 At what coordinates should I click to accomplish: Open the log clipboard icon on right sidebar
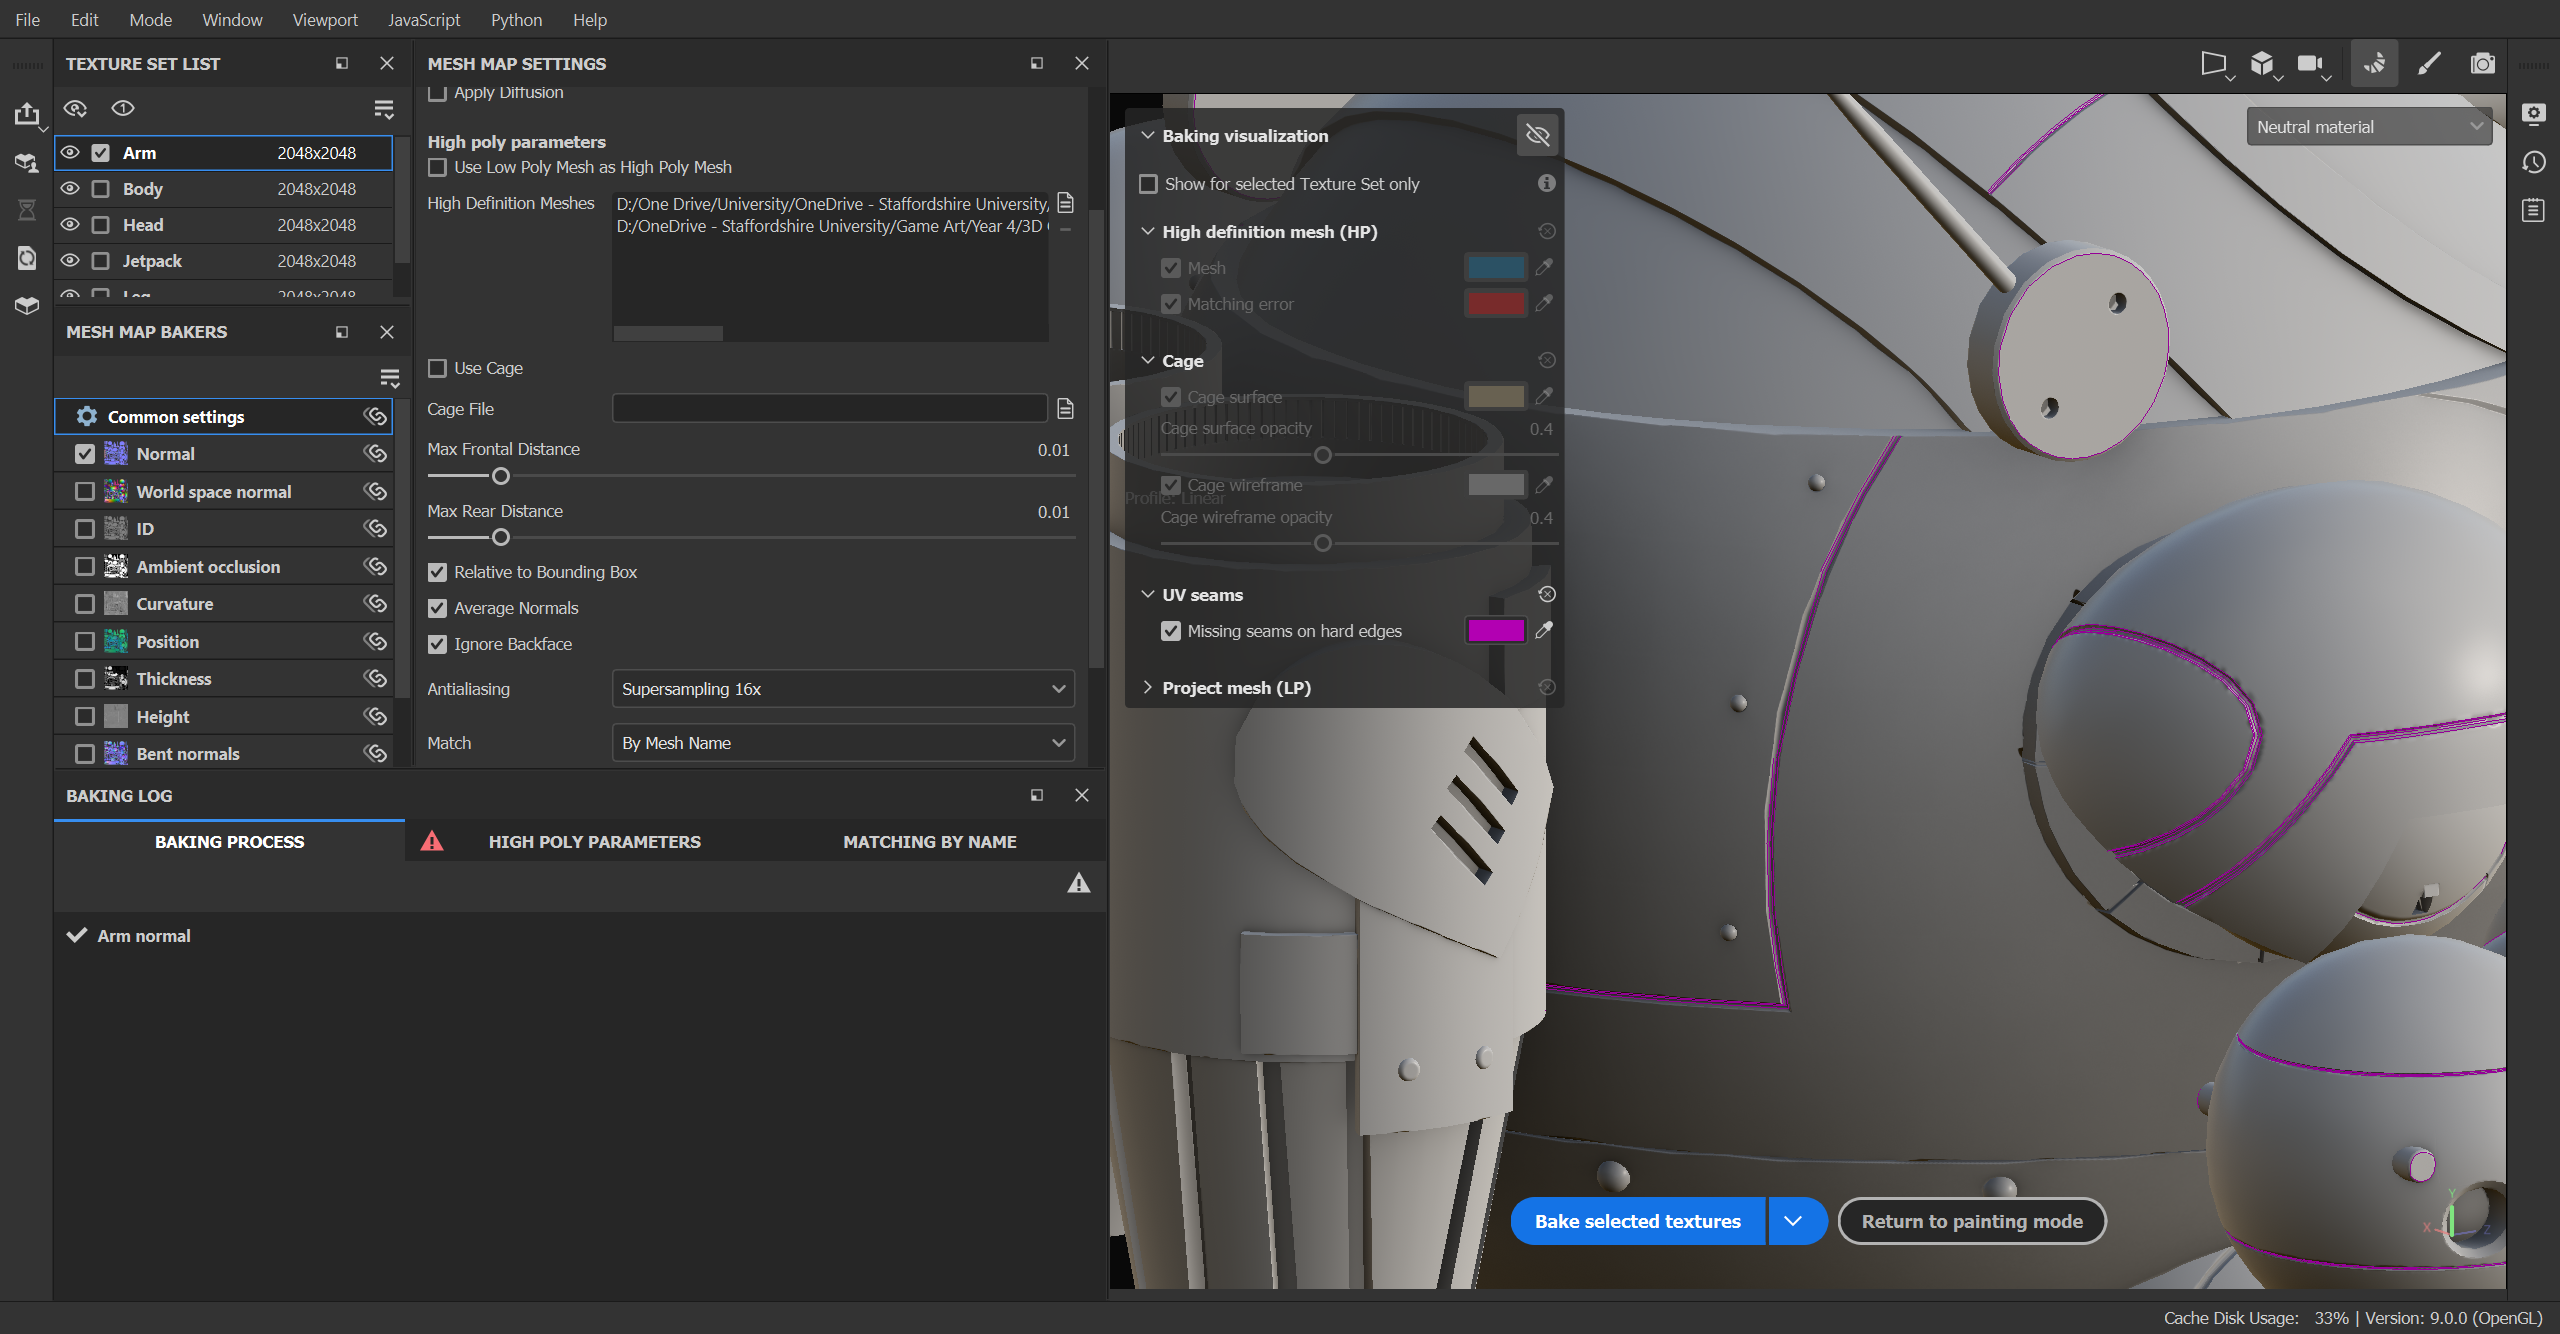coord(2533,210)
